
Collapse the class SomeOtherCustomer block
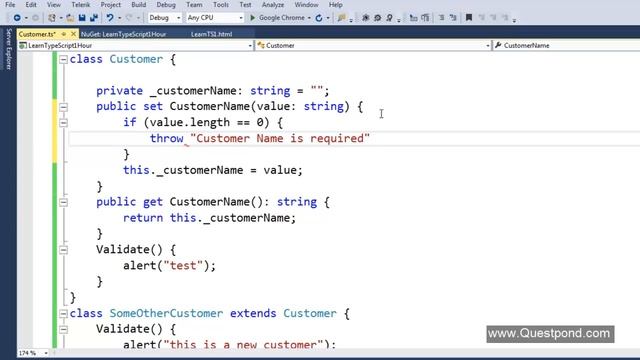[63, 314]
